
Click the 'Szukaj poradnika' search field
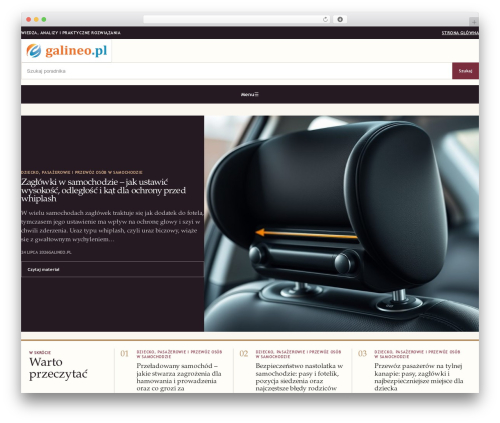(x=237, y=71)
